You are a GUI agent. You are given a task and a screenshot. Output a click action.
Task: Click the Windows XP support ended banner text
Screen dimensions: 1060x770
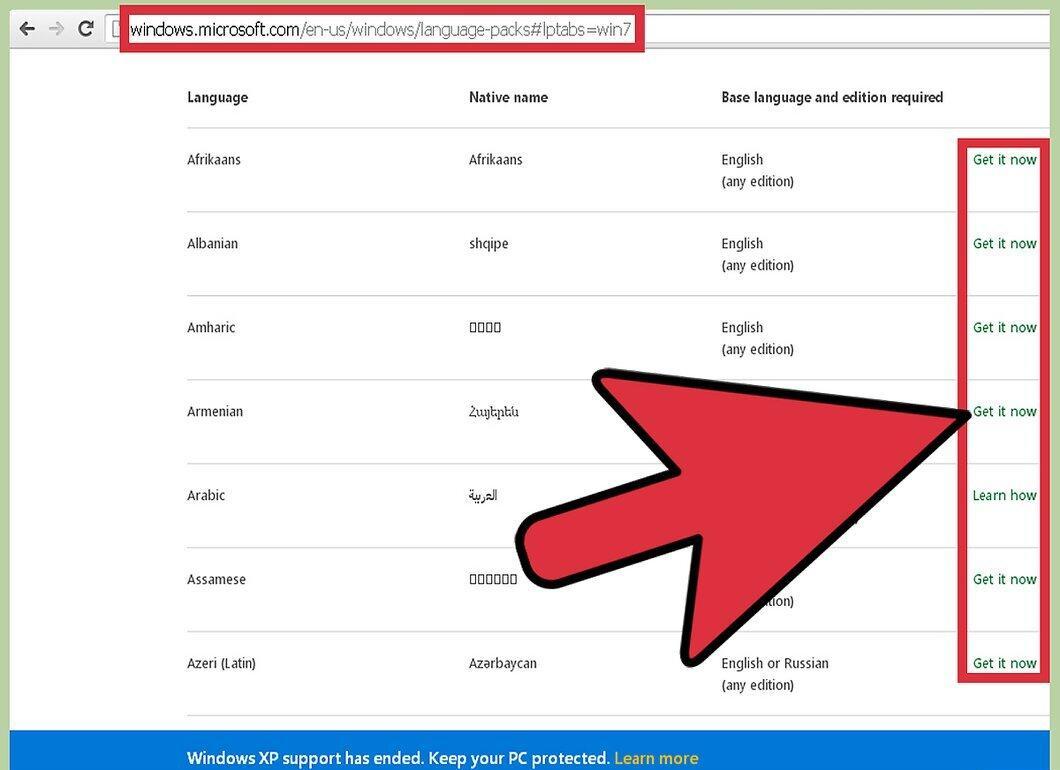click(x=398, y=758)
